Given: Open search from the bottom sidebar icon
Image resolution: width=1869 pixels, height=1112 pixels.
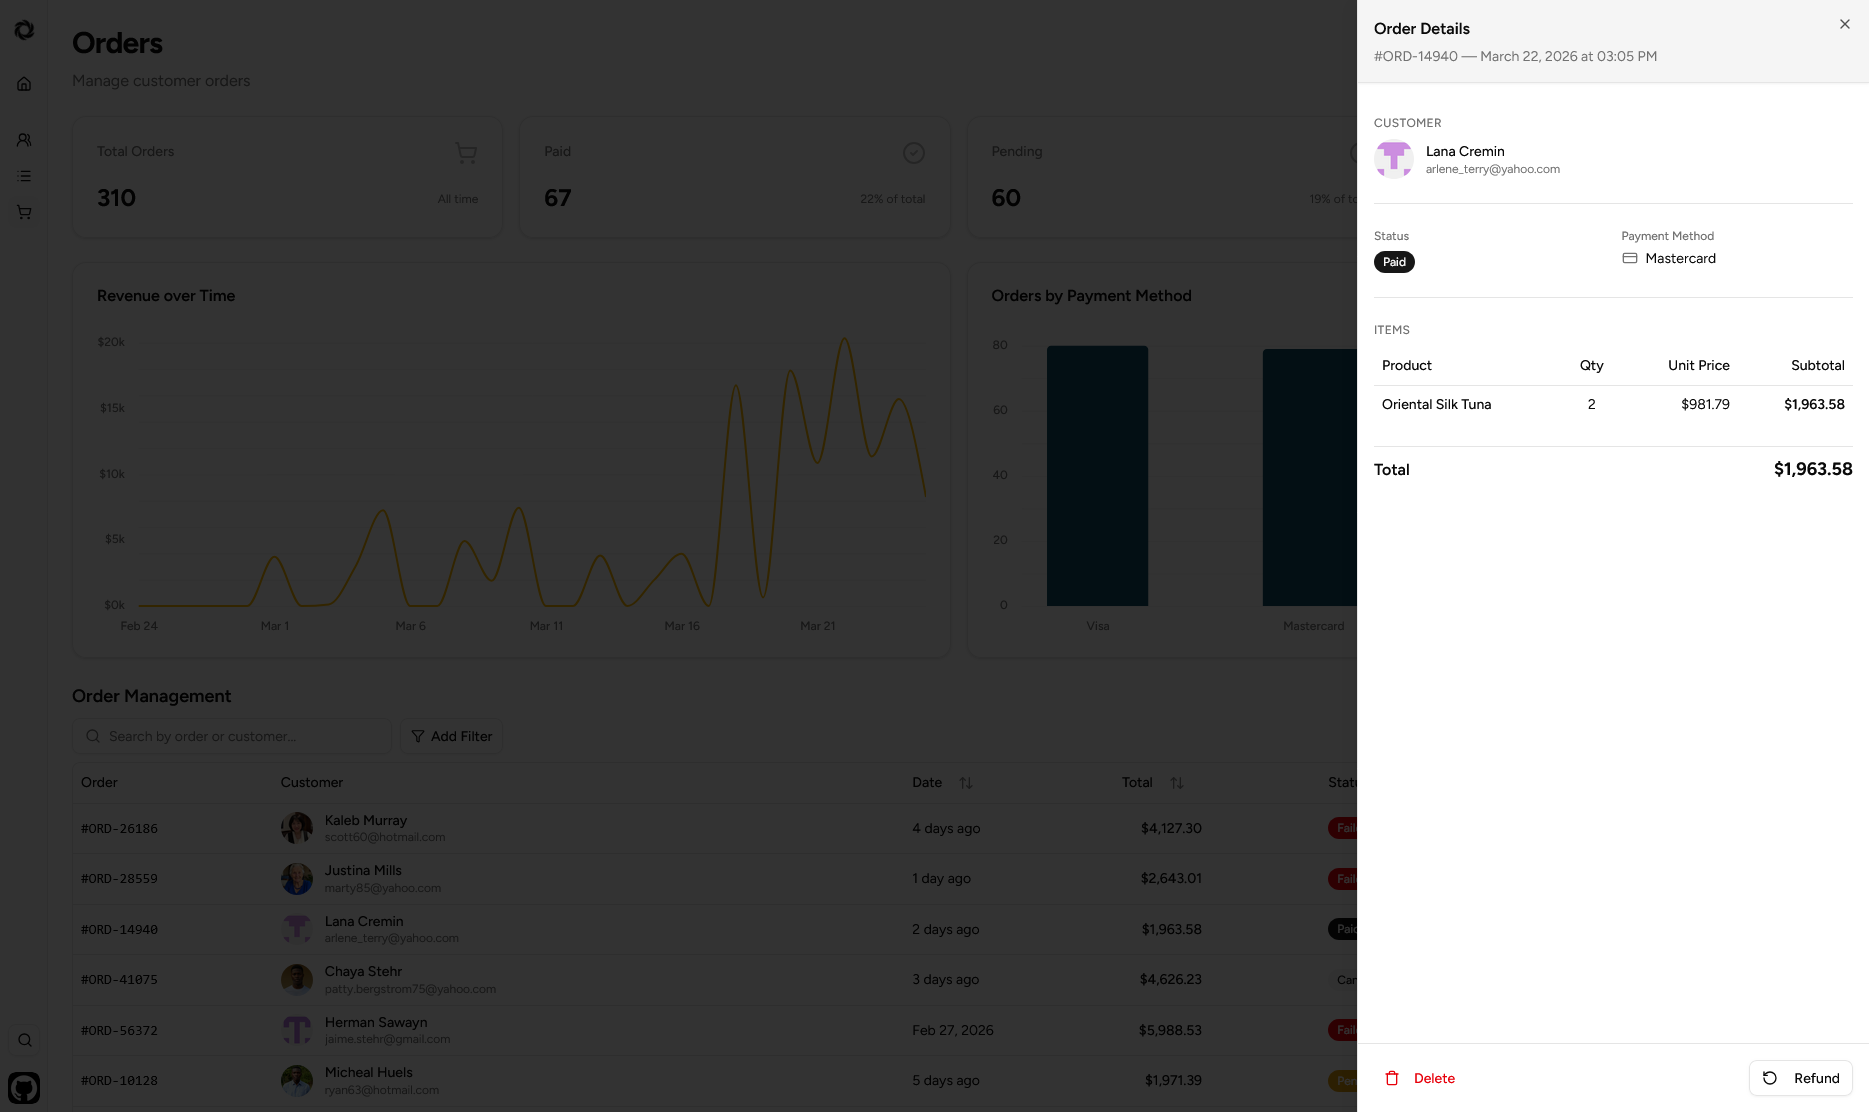Looking at the screenshot, I should click(24, 1040).
